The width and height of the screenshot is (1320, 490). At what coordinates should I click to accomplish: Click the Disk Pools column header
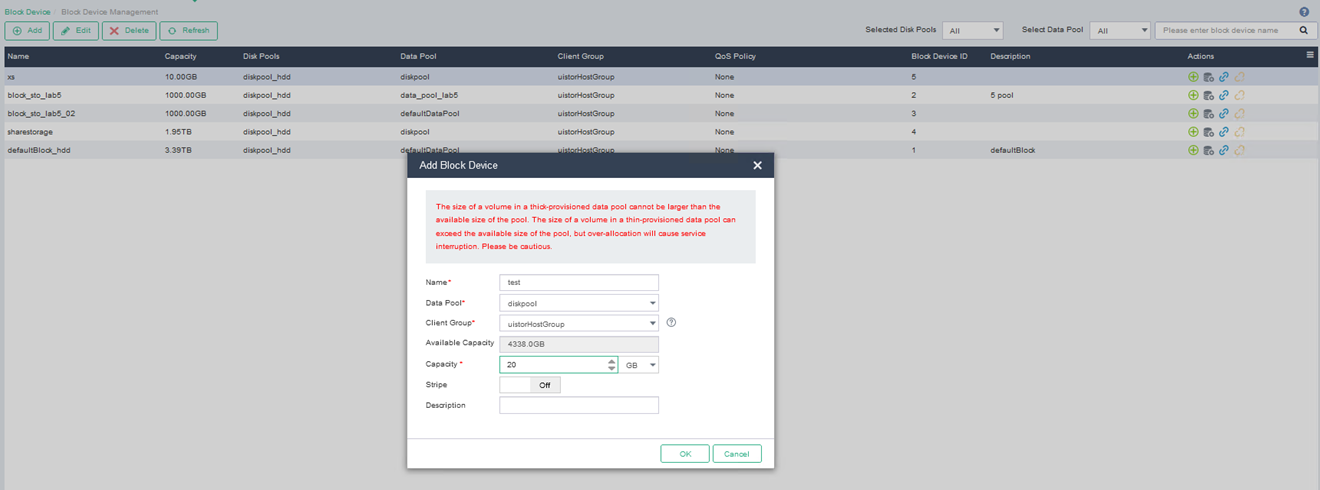pyautogui.click(x=262, y=56)
